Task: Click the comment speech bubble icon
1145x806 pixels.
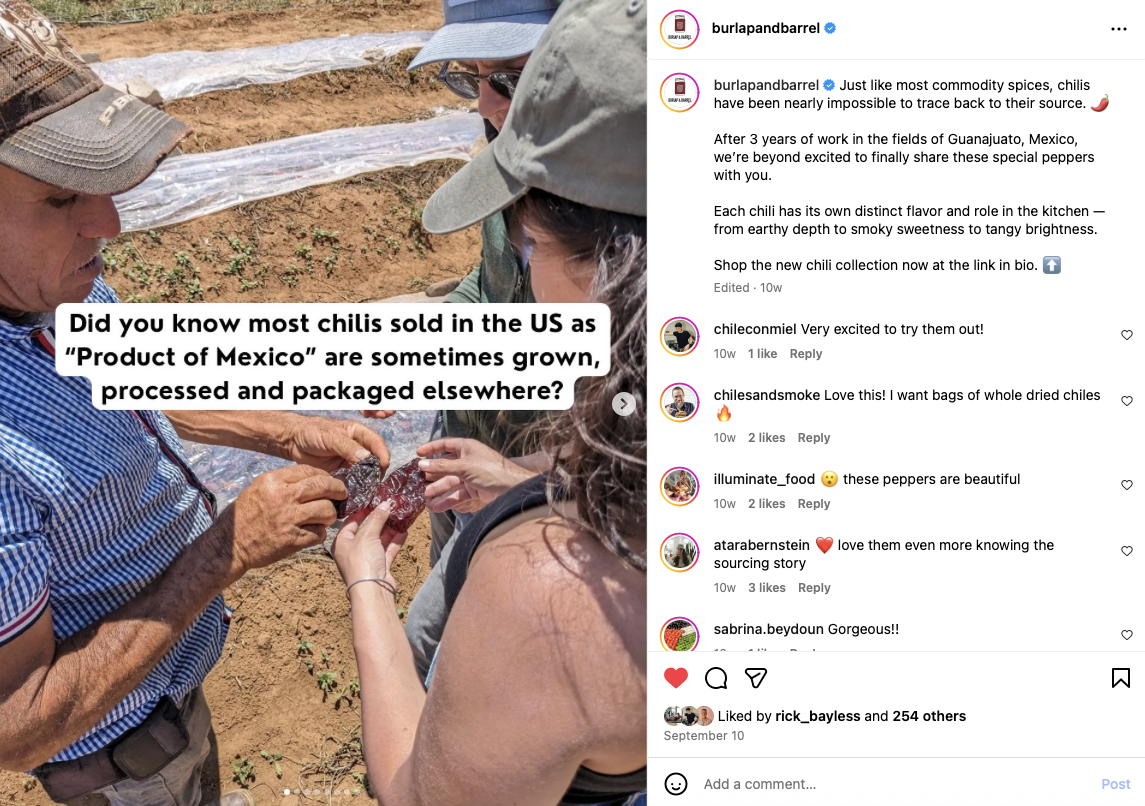Action: coord(716,678)
